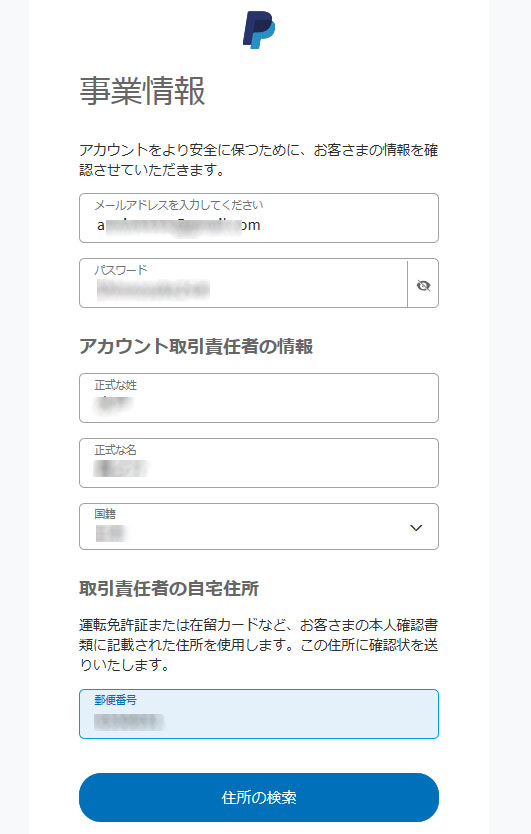Click the email address input field
Screen dimensions: 531x834
tap(259, 218)
